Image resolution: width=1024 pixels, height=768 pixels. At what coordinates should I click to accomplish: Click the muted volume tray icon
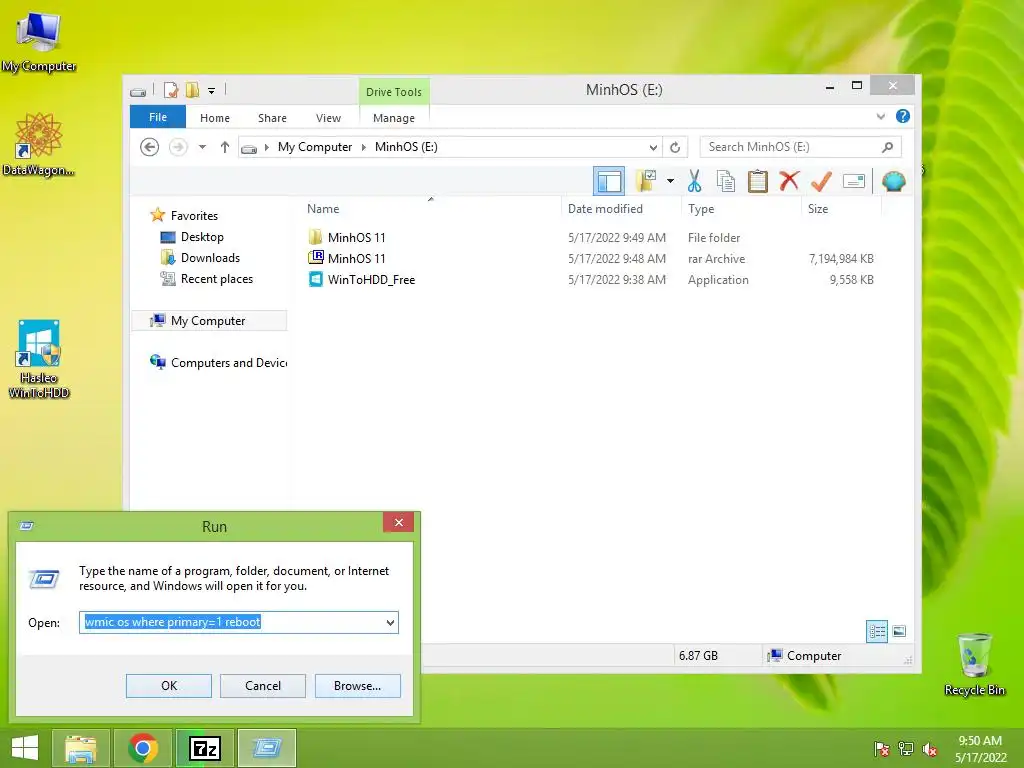coord(930,749)
